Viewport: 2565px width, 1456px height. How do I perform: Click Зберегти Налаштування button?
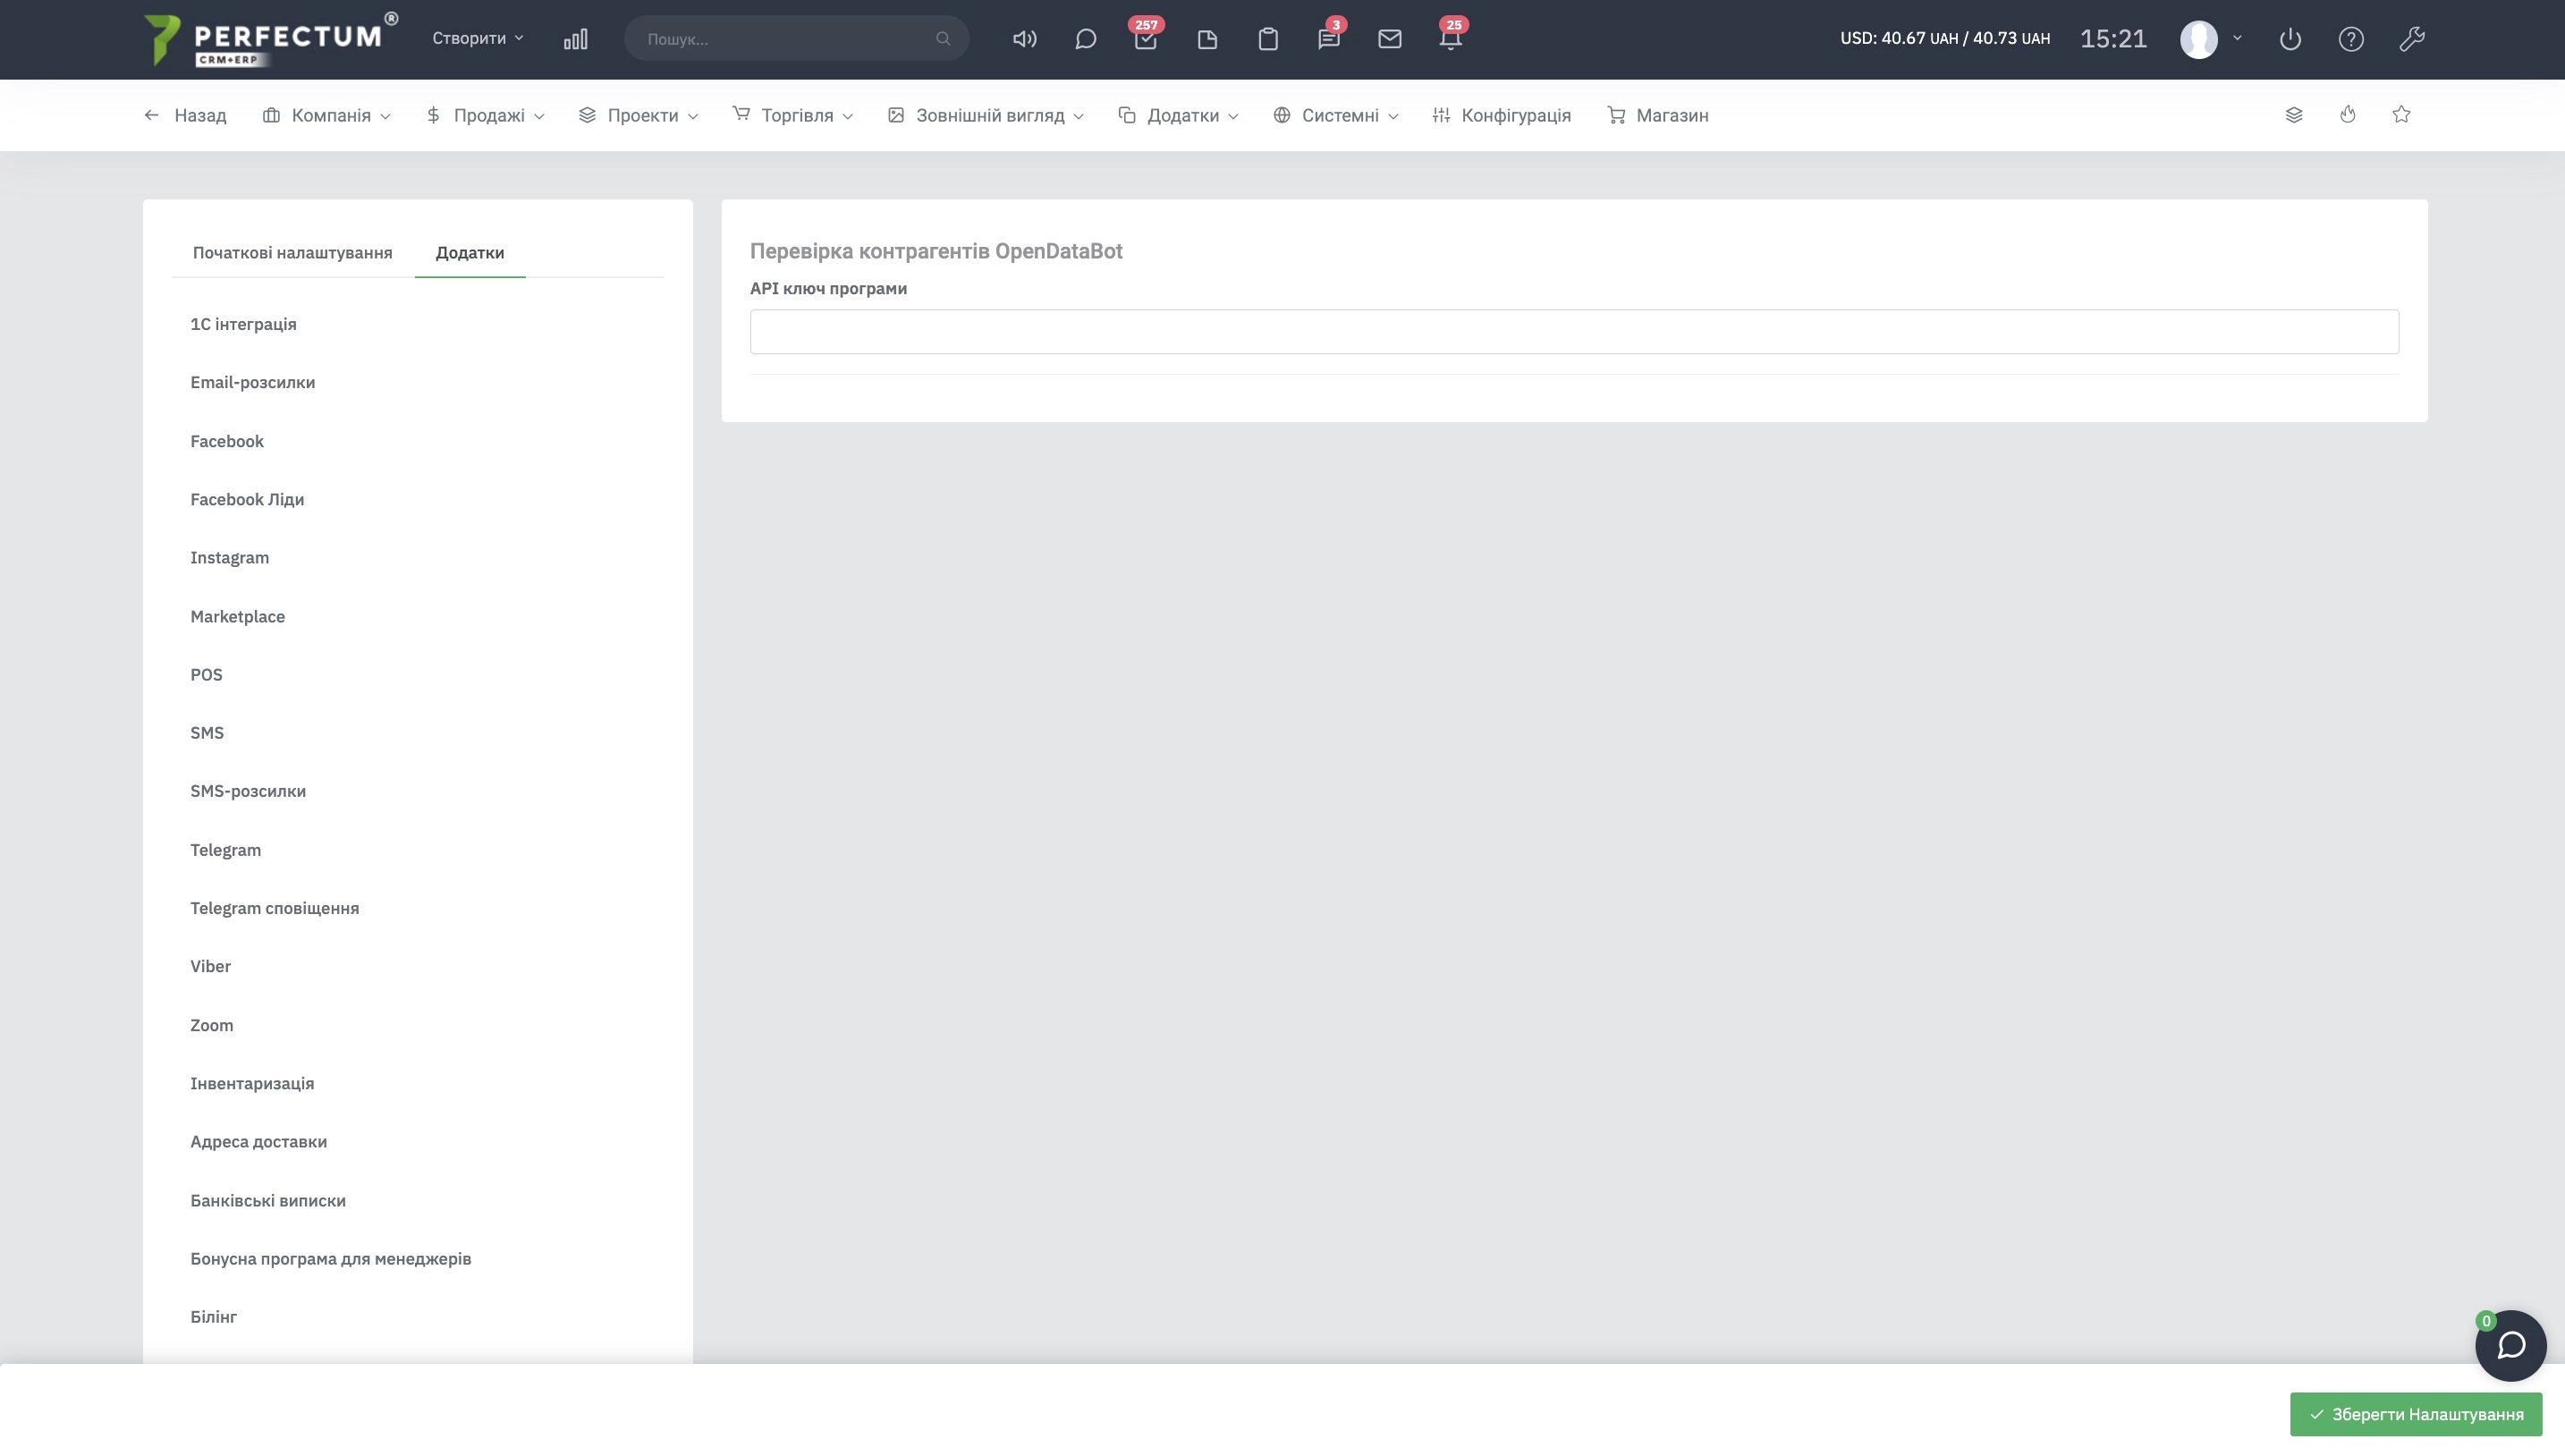click(x=2416, y=1414)
